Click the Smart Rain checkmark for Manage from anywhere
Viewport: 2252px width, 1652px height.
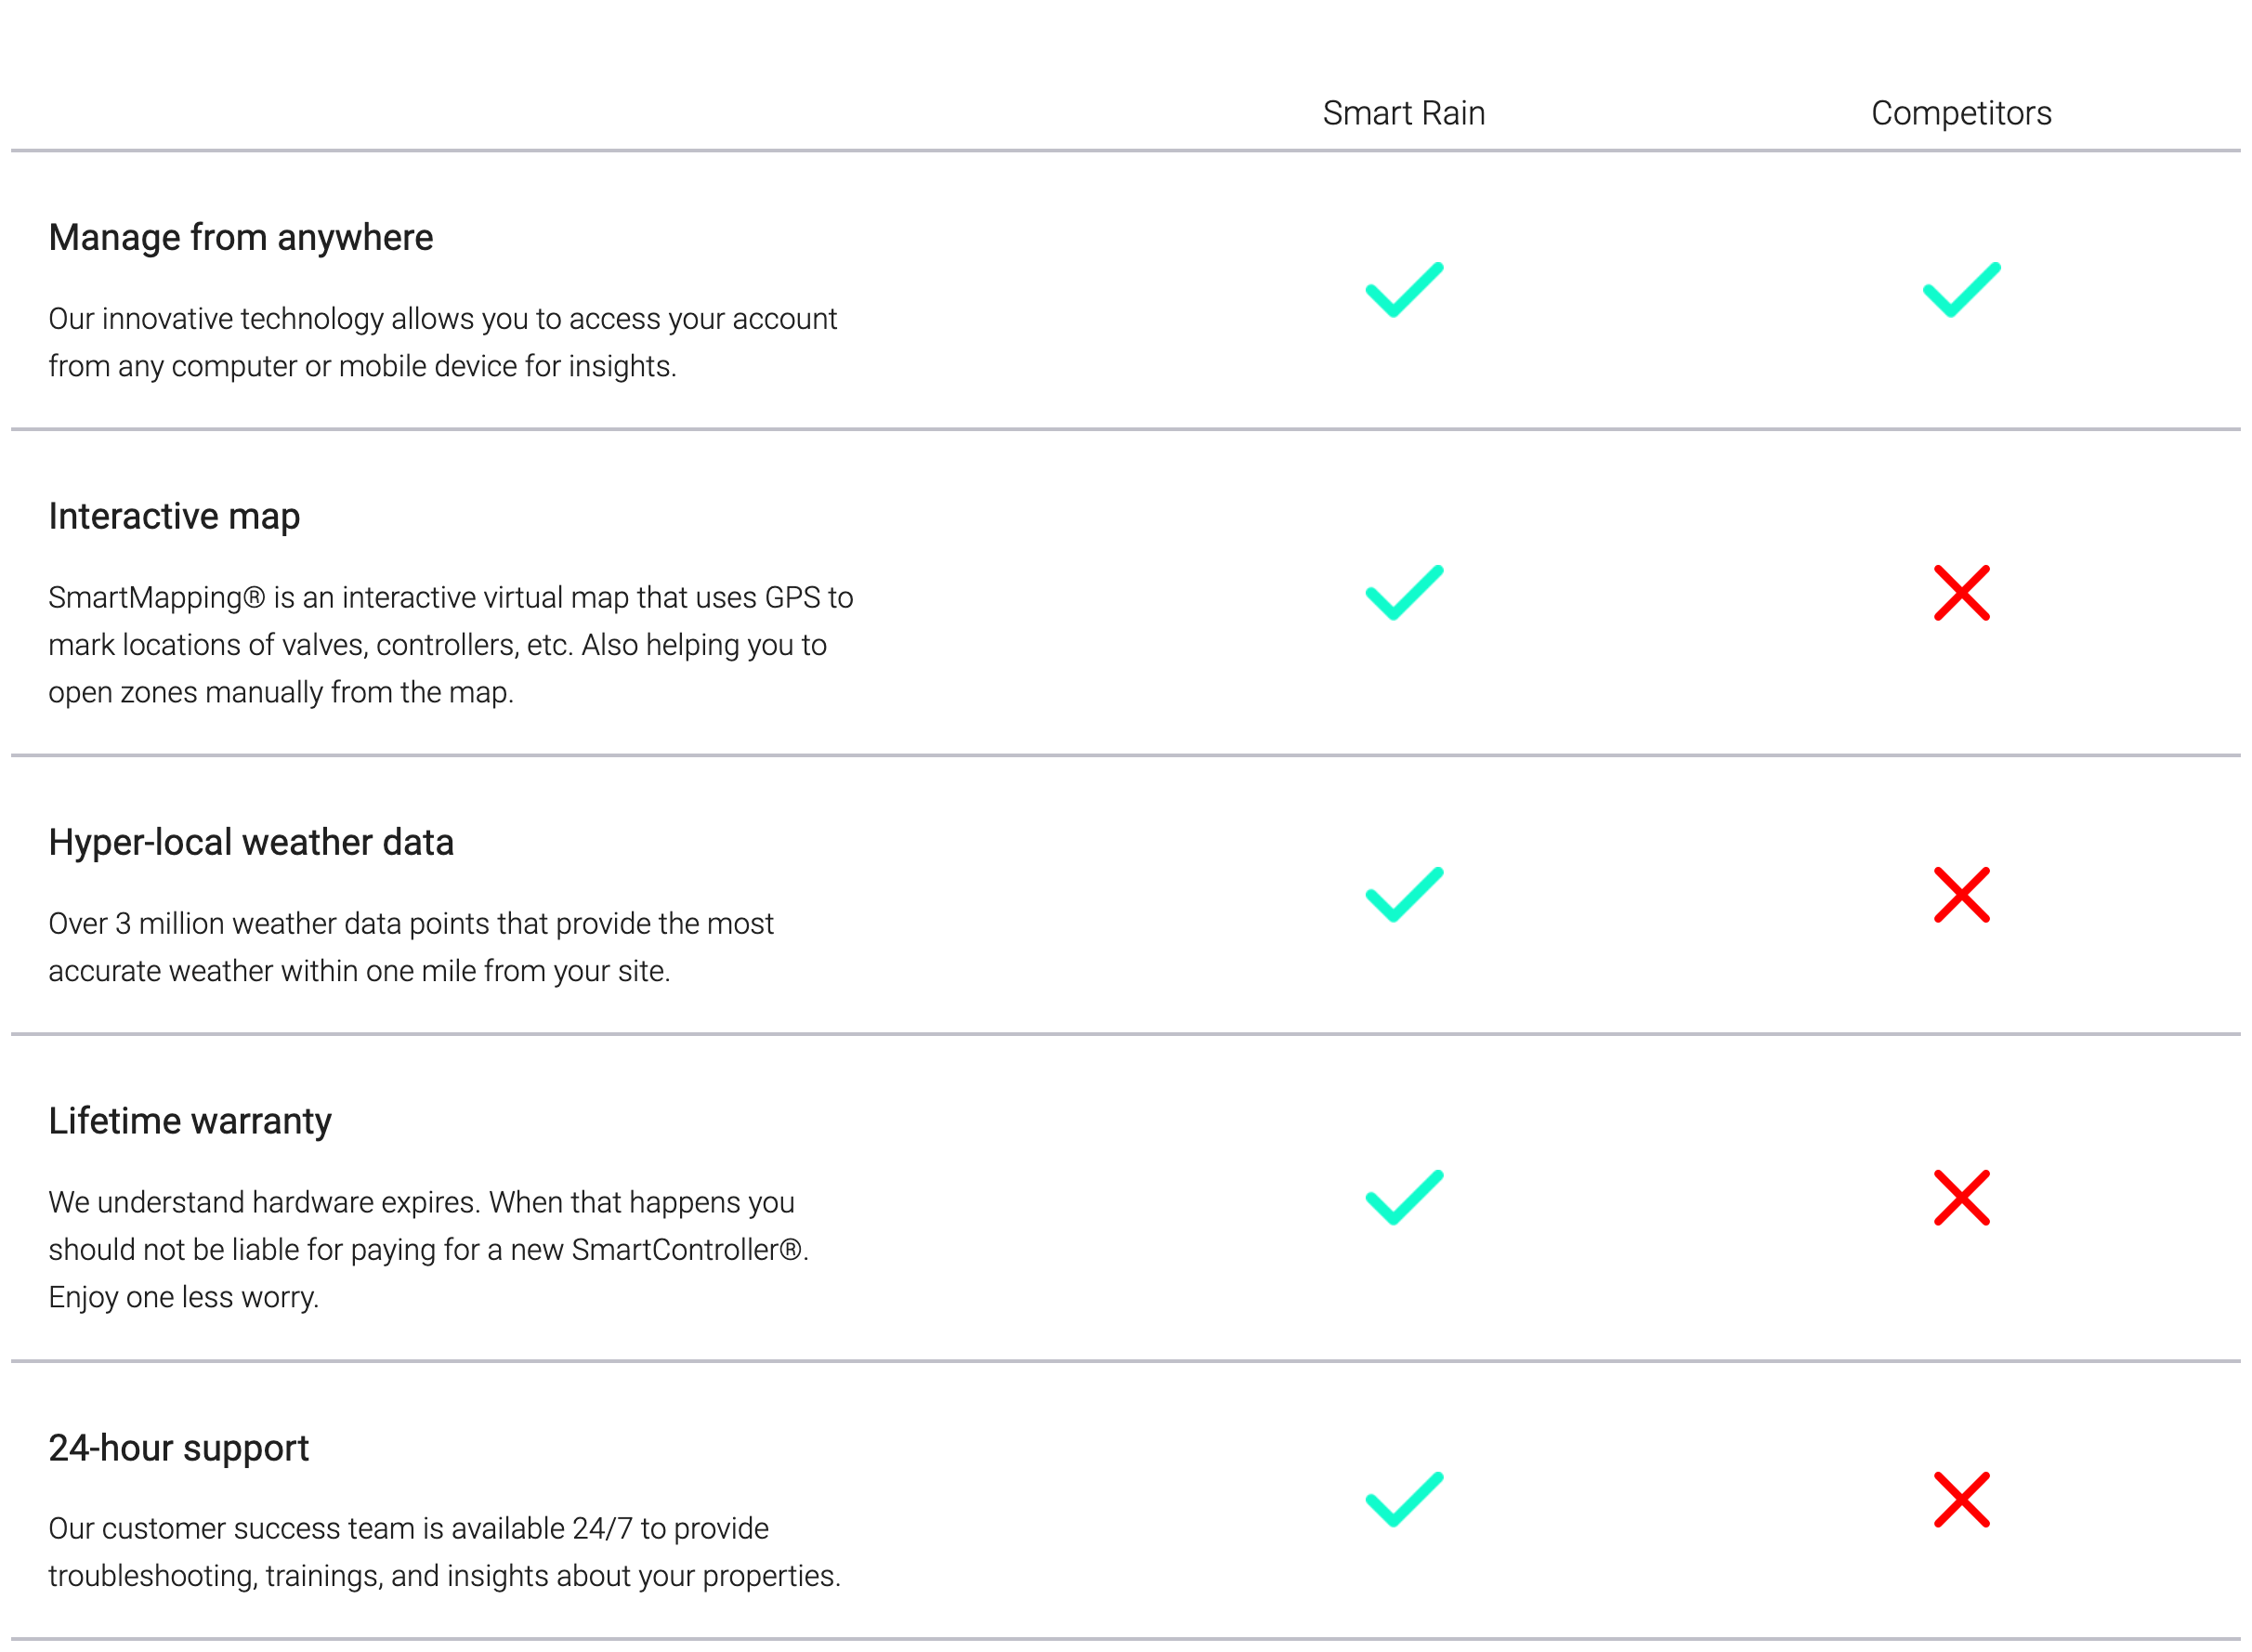click(x=1404, y=290)
